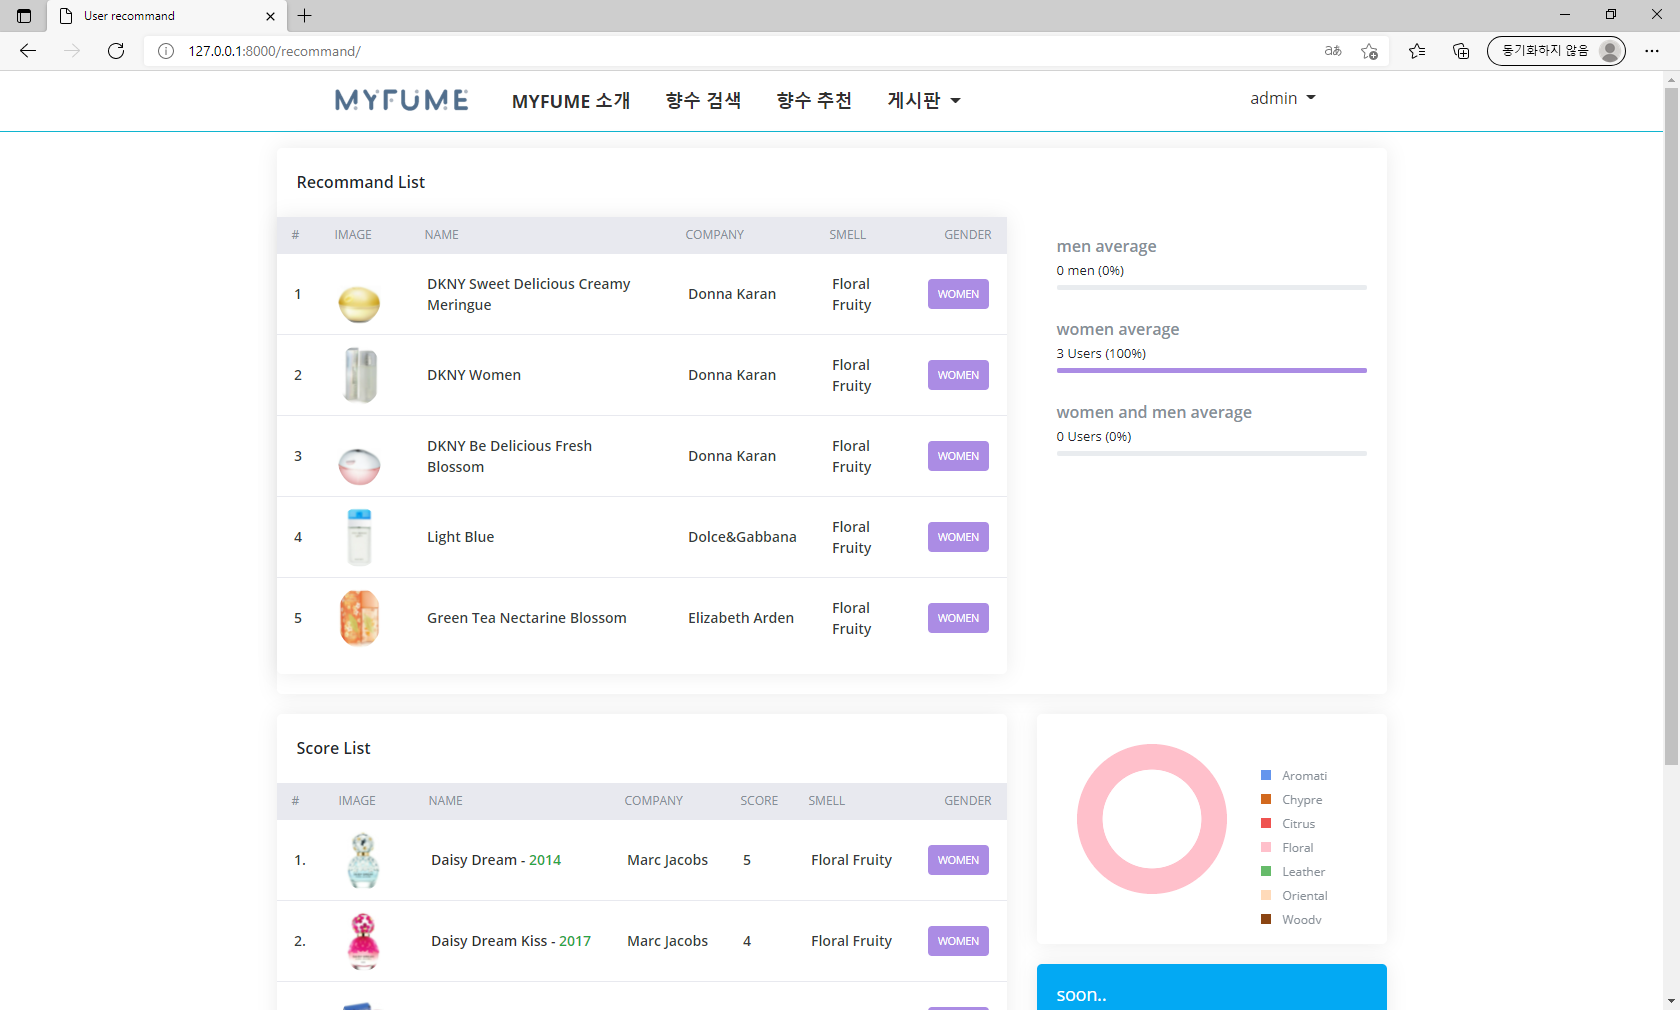Open the 향수 추천 menu item
Image resolution: width=1680 pixels, height=1010 pixels.
coord(814,100)
